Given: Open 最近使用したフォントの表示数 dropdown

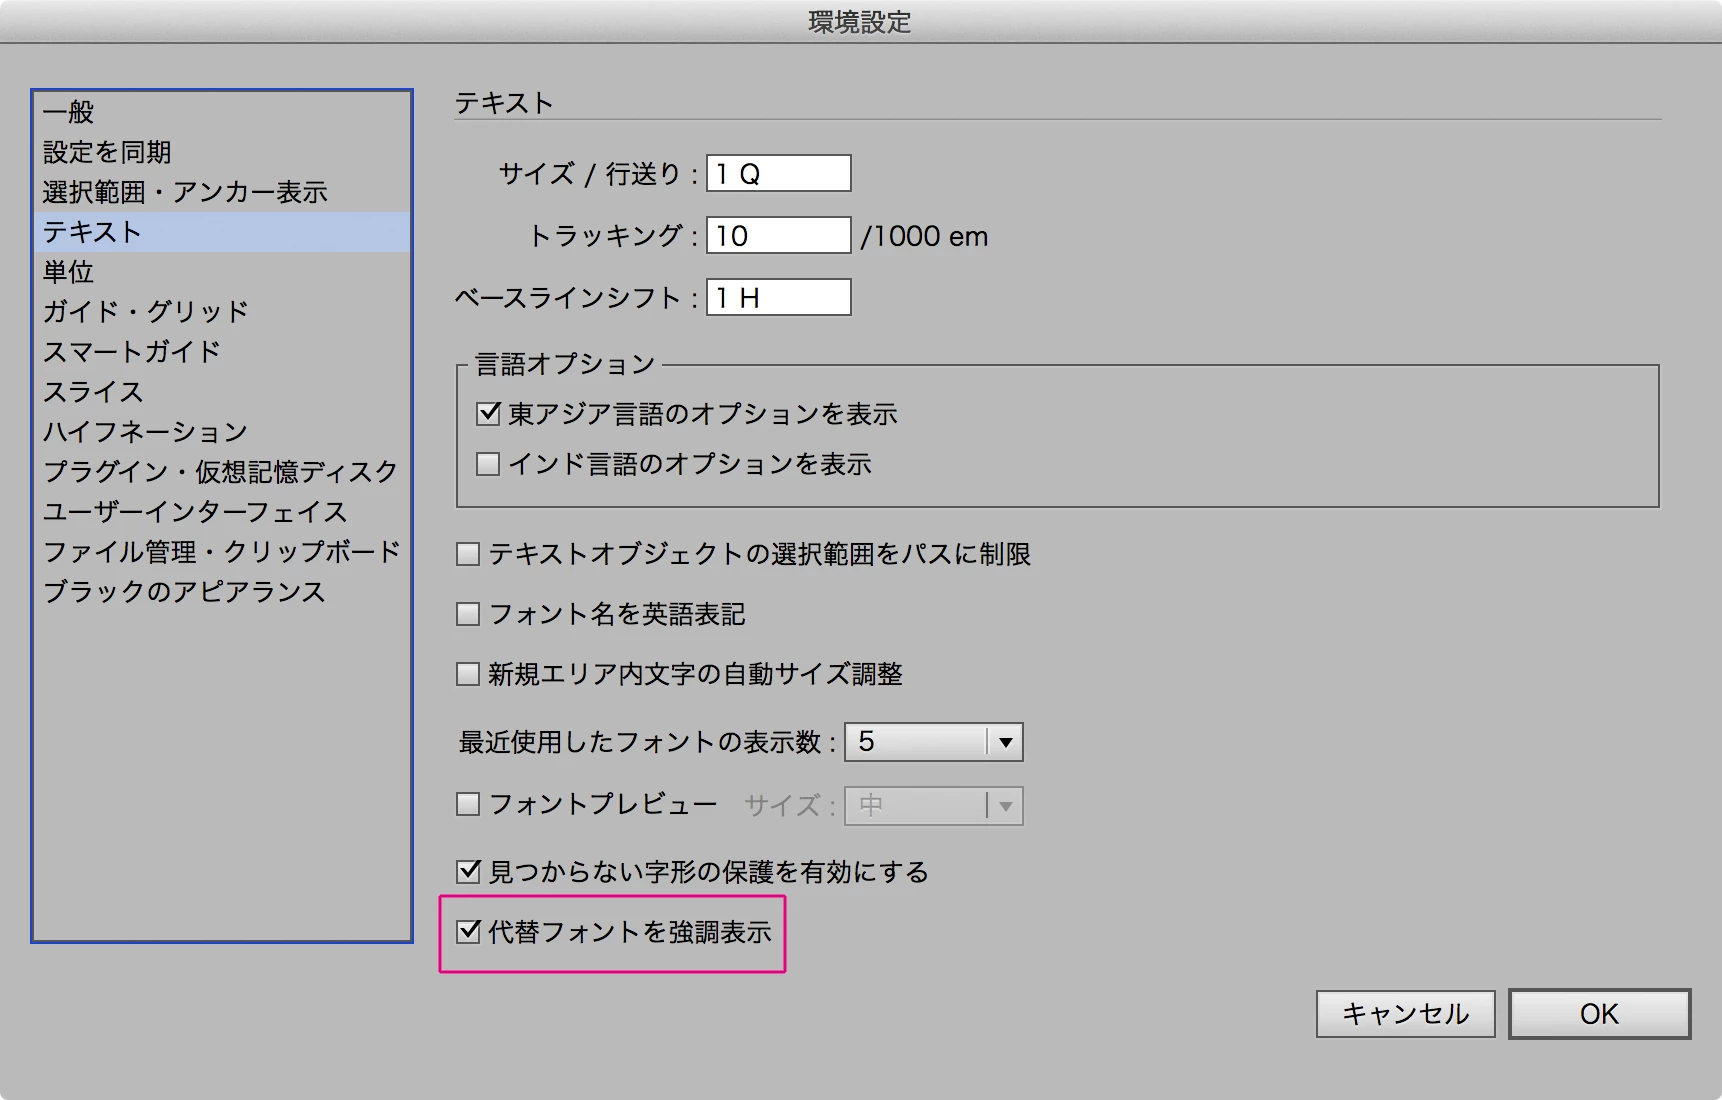Looking at the screenshot, I should tap(934, 742).
